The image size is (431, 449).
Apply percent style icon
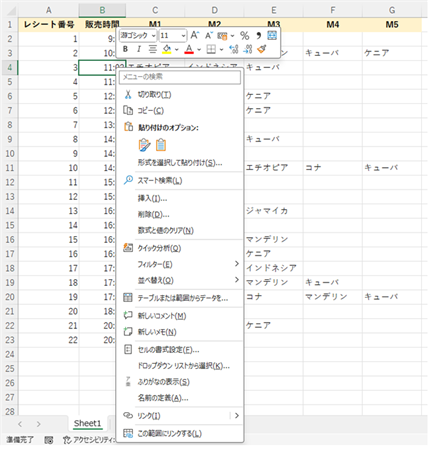(245, 35)
